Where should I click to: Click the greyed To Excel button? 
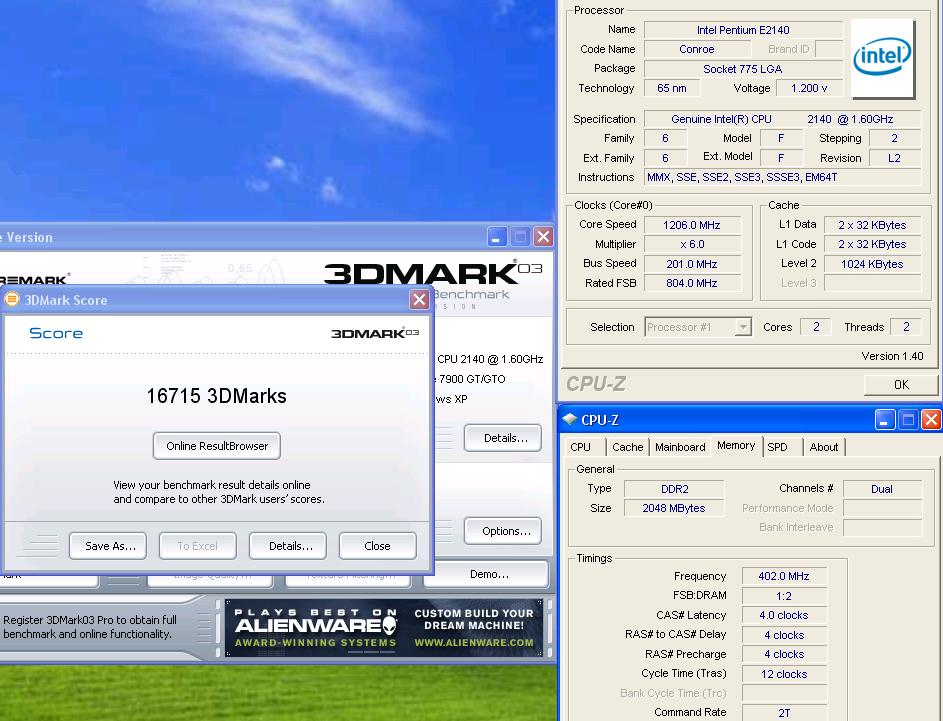[197, 545]
